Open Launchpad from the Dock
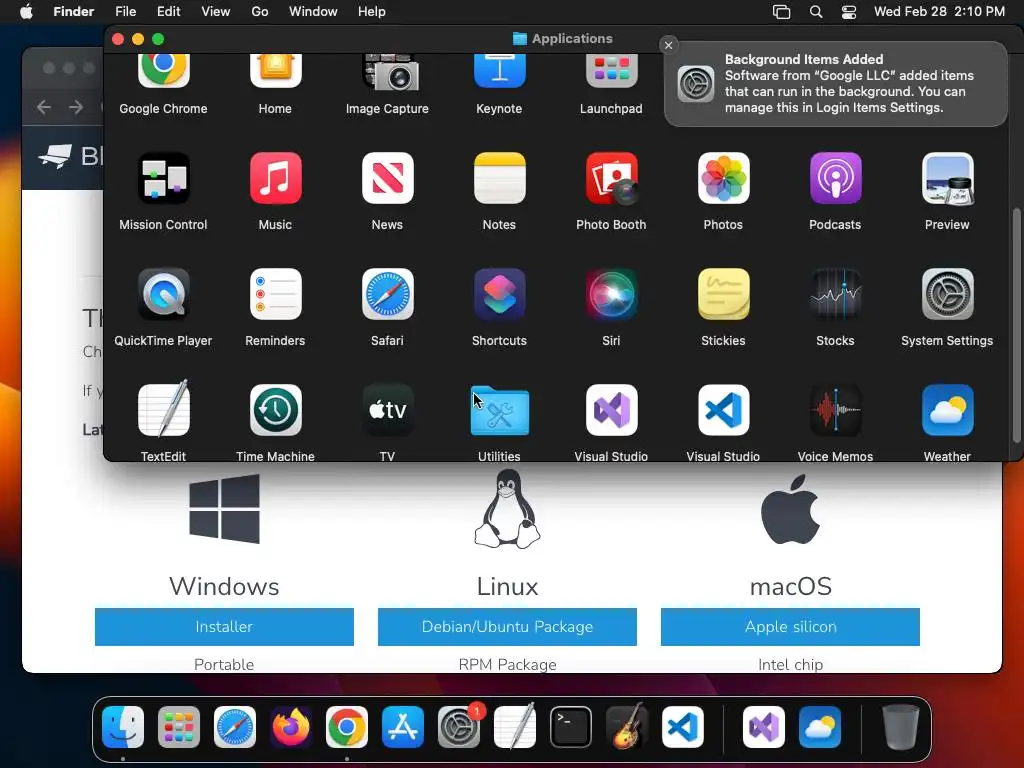 click(179, 727)
